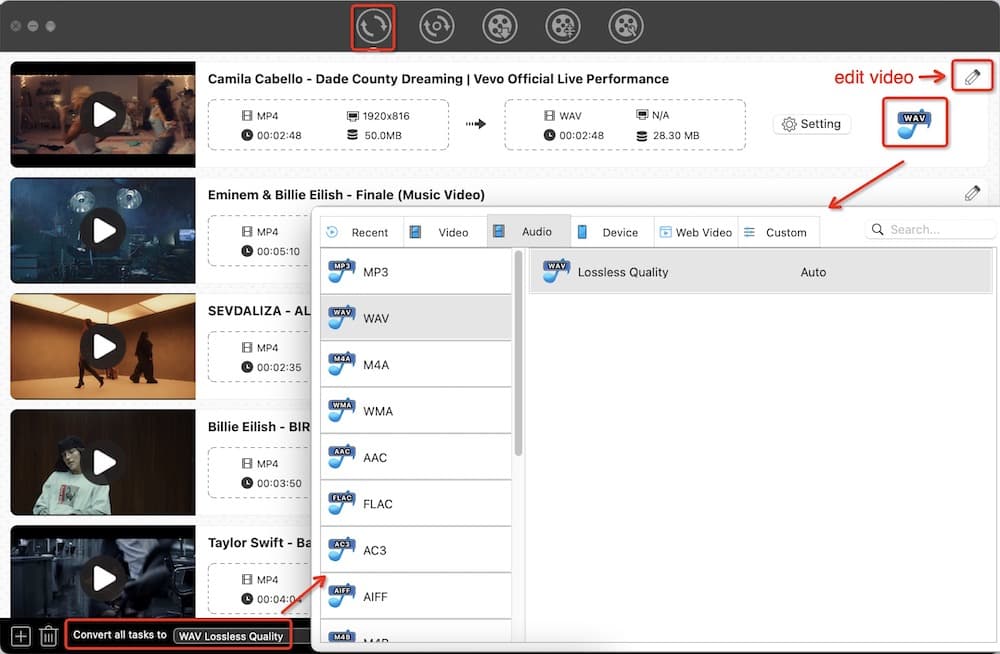Switch to the Device tab
Viewport: 1000px width, 654px height.
point(612,232)
